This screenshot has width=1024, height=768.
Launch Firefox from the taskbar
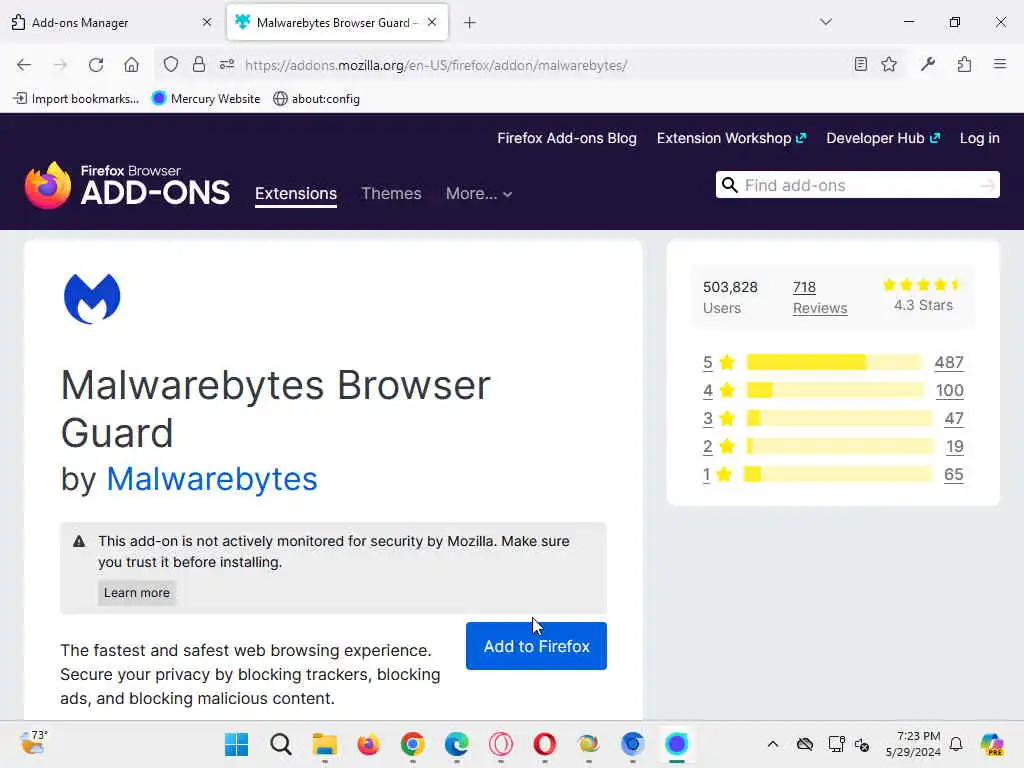[x=368, y=744]
